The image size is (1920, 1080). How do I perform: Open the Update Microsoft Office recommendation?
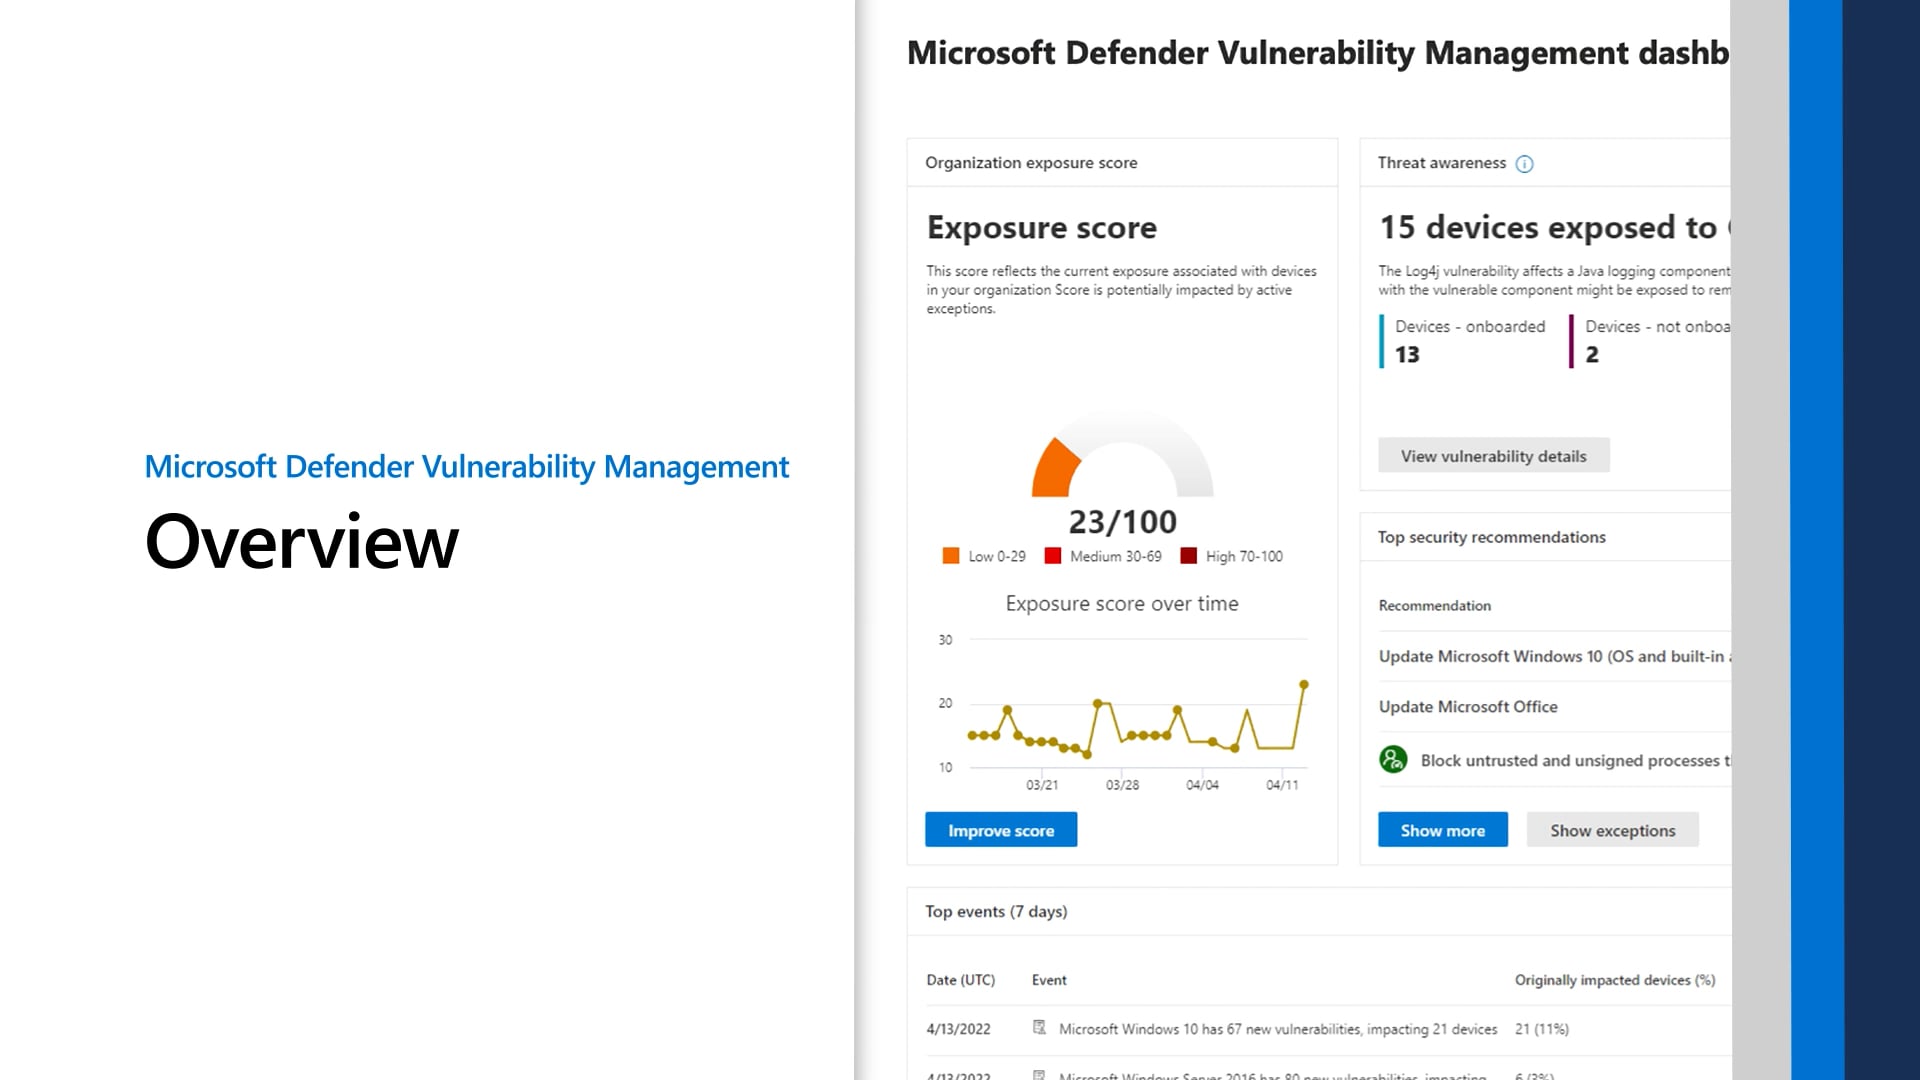1468,707
